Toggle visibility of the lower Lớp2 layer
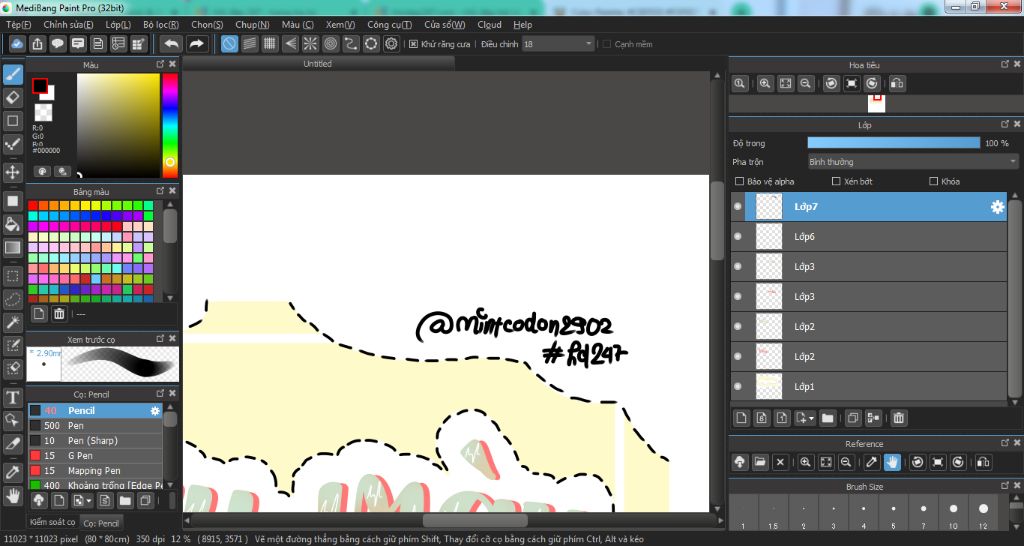 [x=738, y=357]
